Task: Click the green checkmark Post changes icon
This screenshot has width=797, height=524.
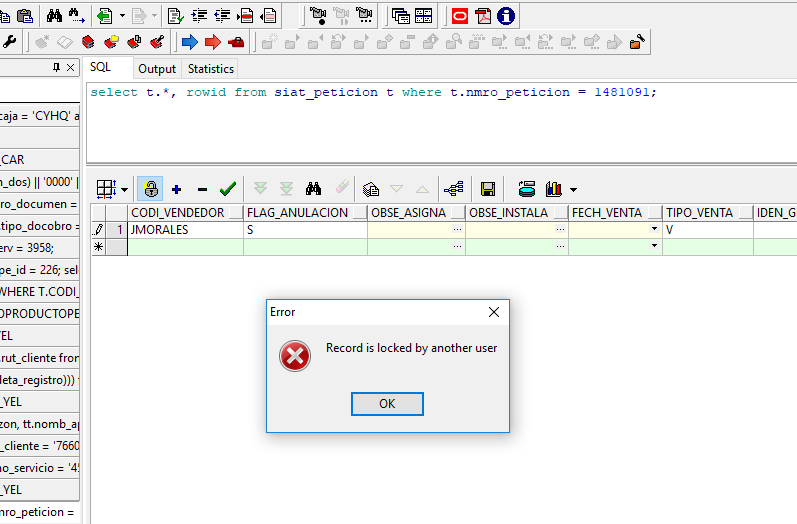Action: tap(227, 188)
